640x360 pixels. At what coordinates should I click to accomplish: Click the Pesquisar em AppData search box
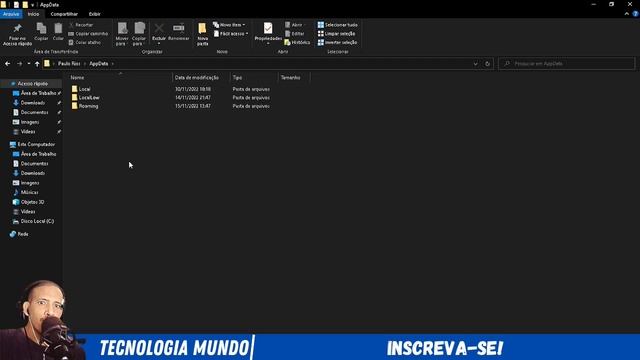pos(567,64)
